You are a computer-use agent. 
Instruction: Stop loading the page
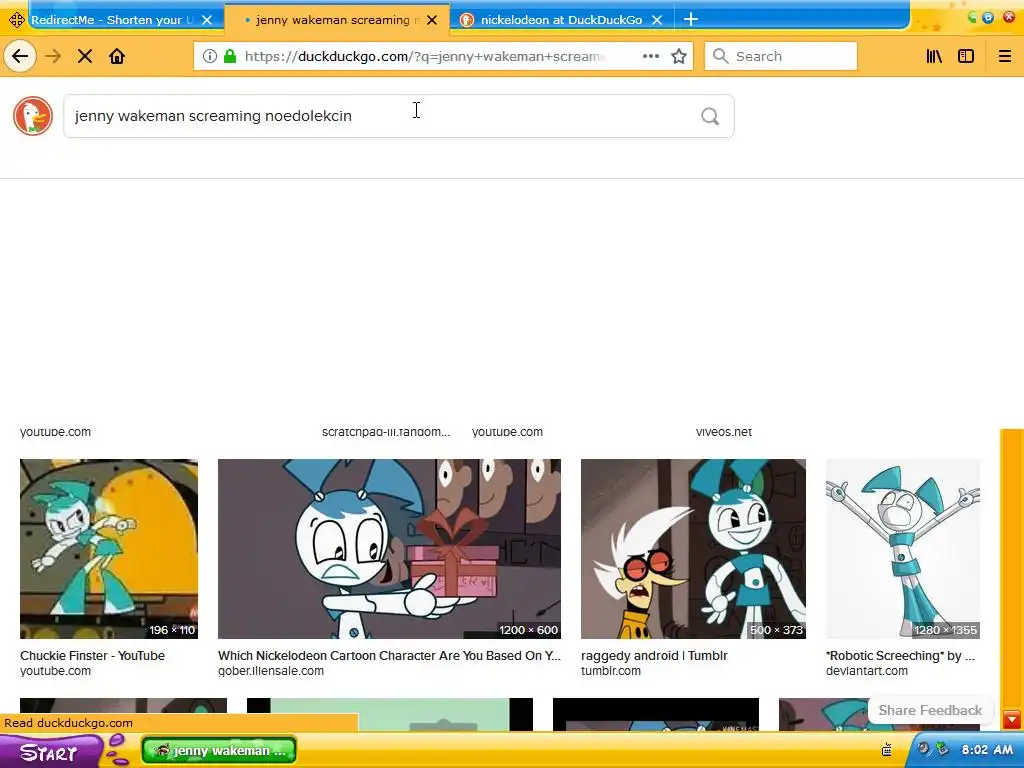point(85,56)
